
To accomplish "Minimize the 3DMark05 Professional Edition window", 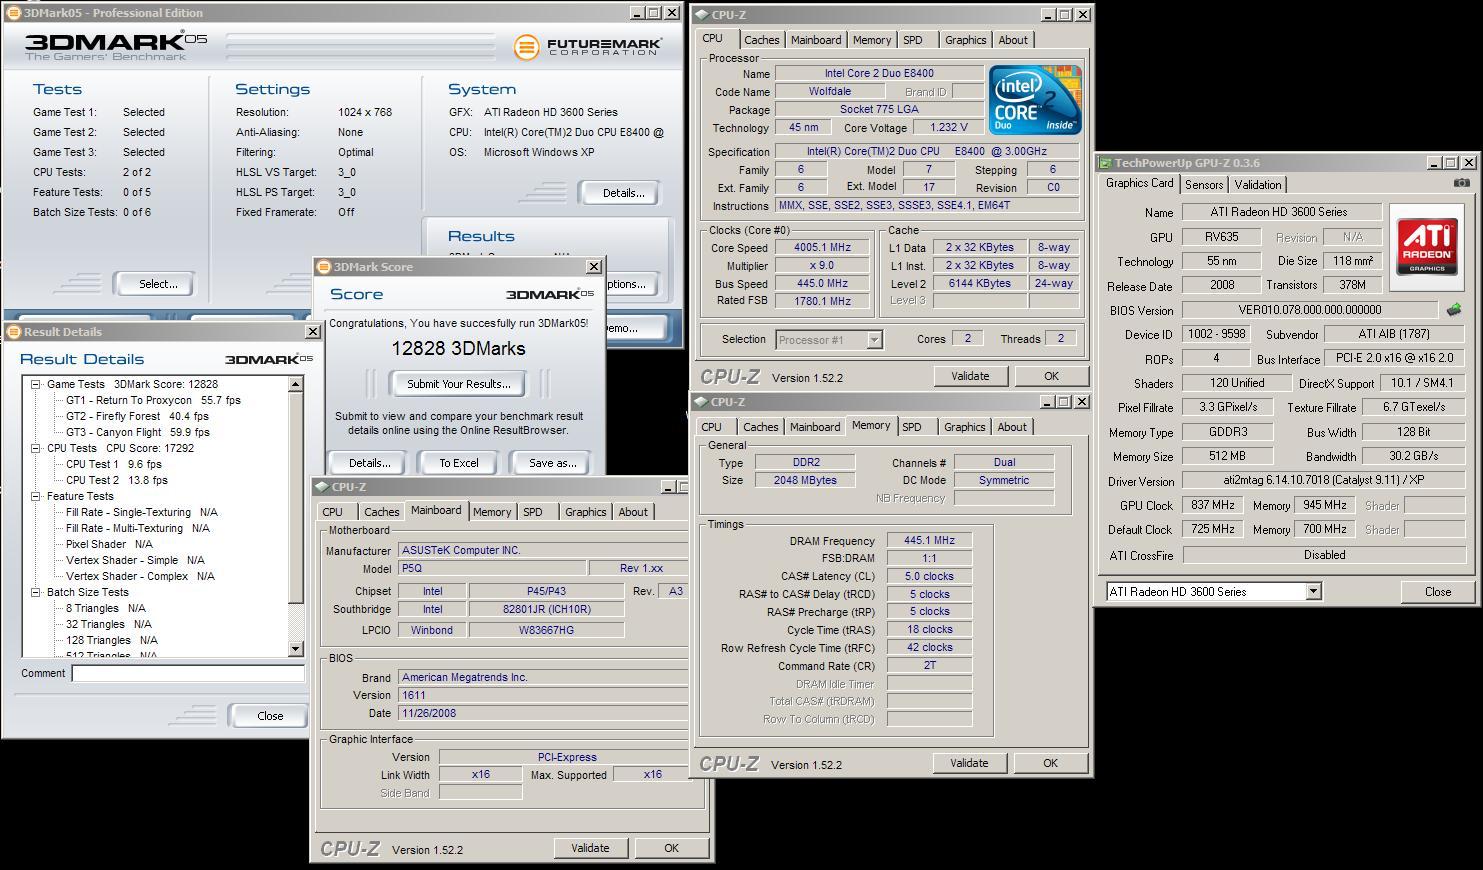I will pyautogui.click(x=637, y=13).
